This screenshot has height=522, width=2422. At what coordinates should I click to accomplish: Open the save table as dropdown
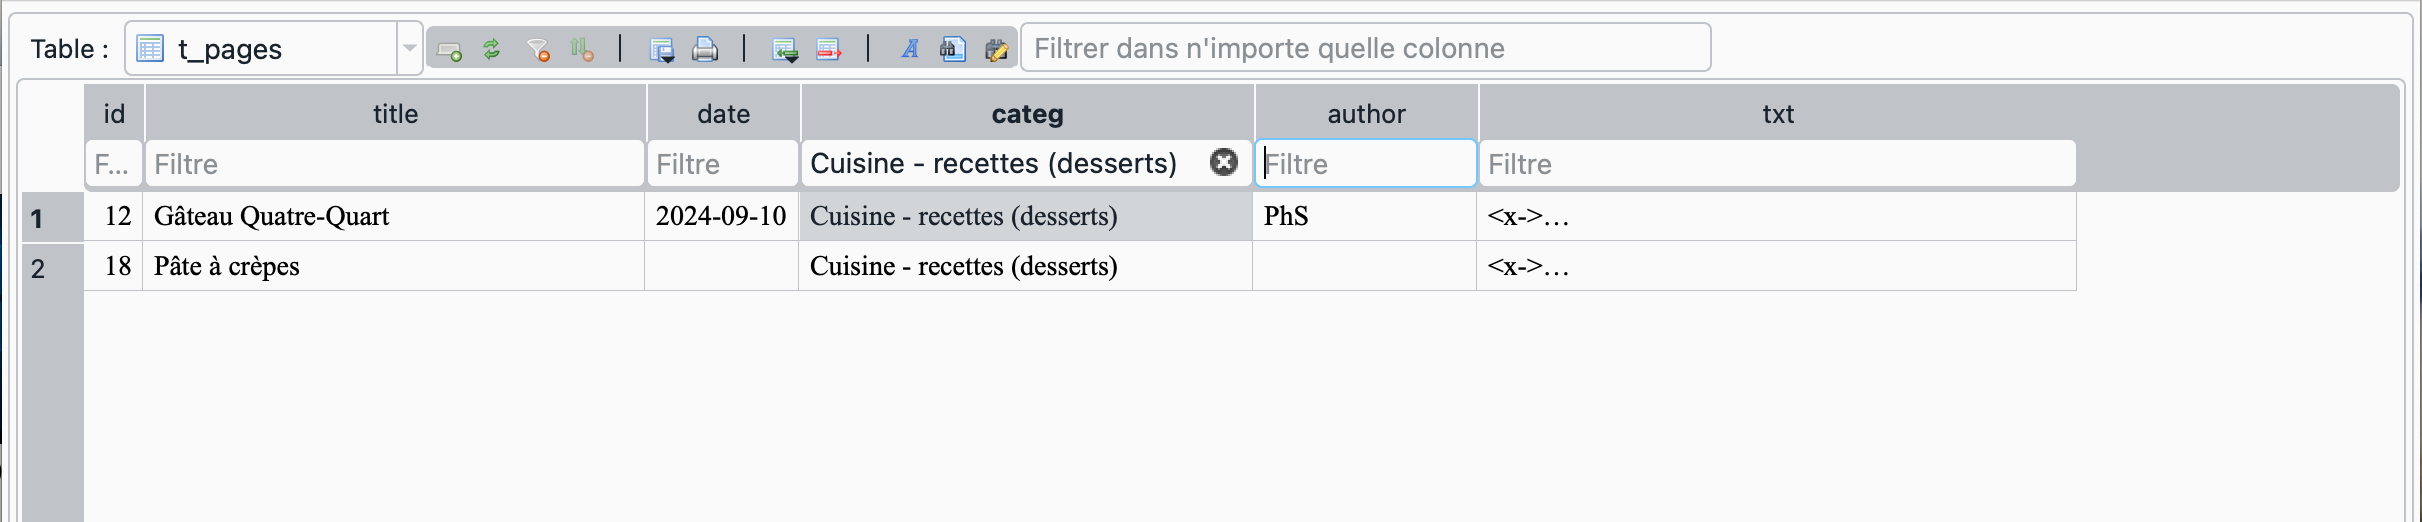[662, 49]
